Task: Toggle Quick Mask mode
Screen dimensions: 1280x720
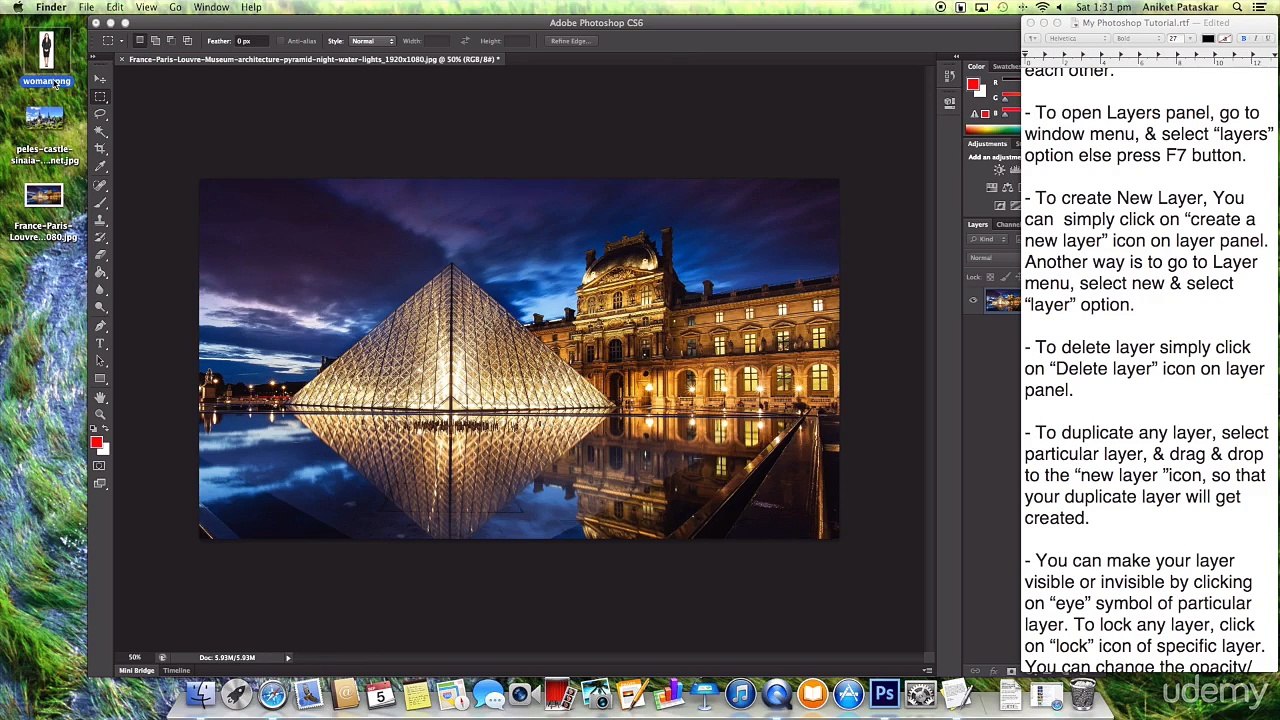Action: click(x=99, y=466)
